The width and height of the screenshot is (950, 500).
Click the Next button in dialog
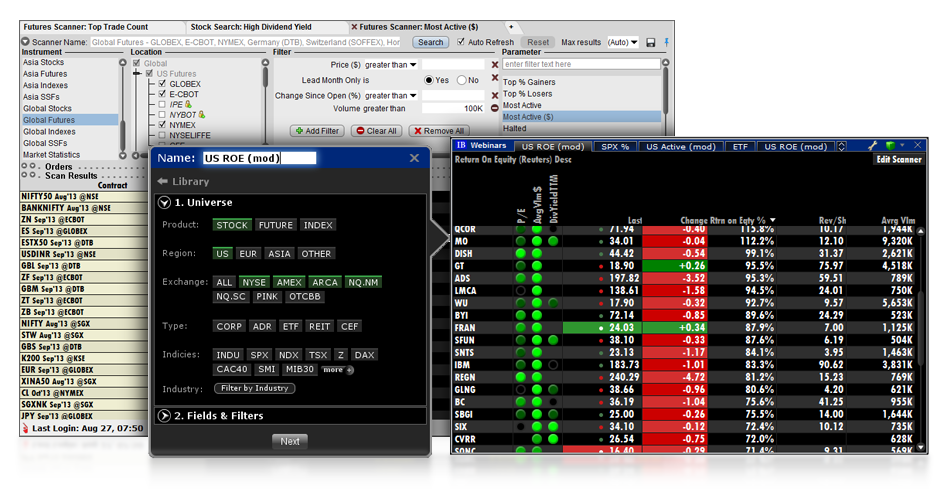click(290, 441)
